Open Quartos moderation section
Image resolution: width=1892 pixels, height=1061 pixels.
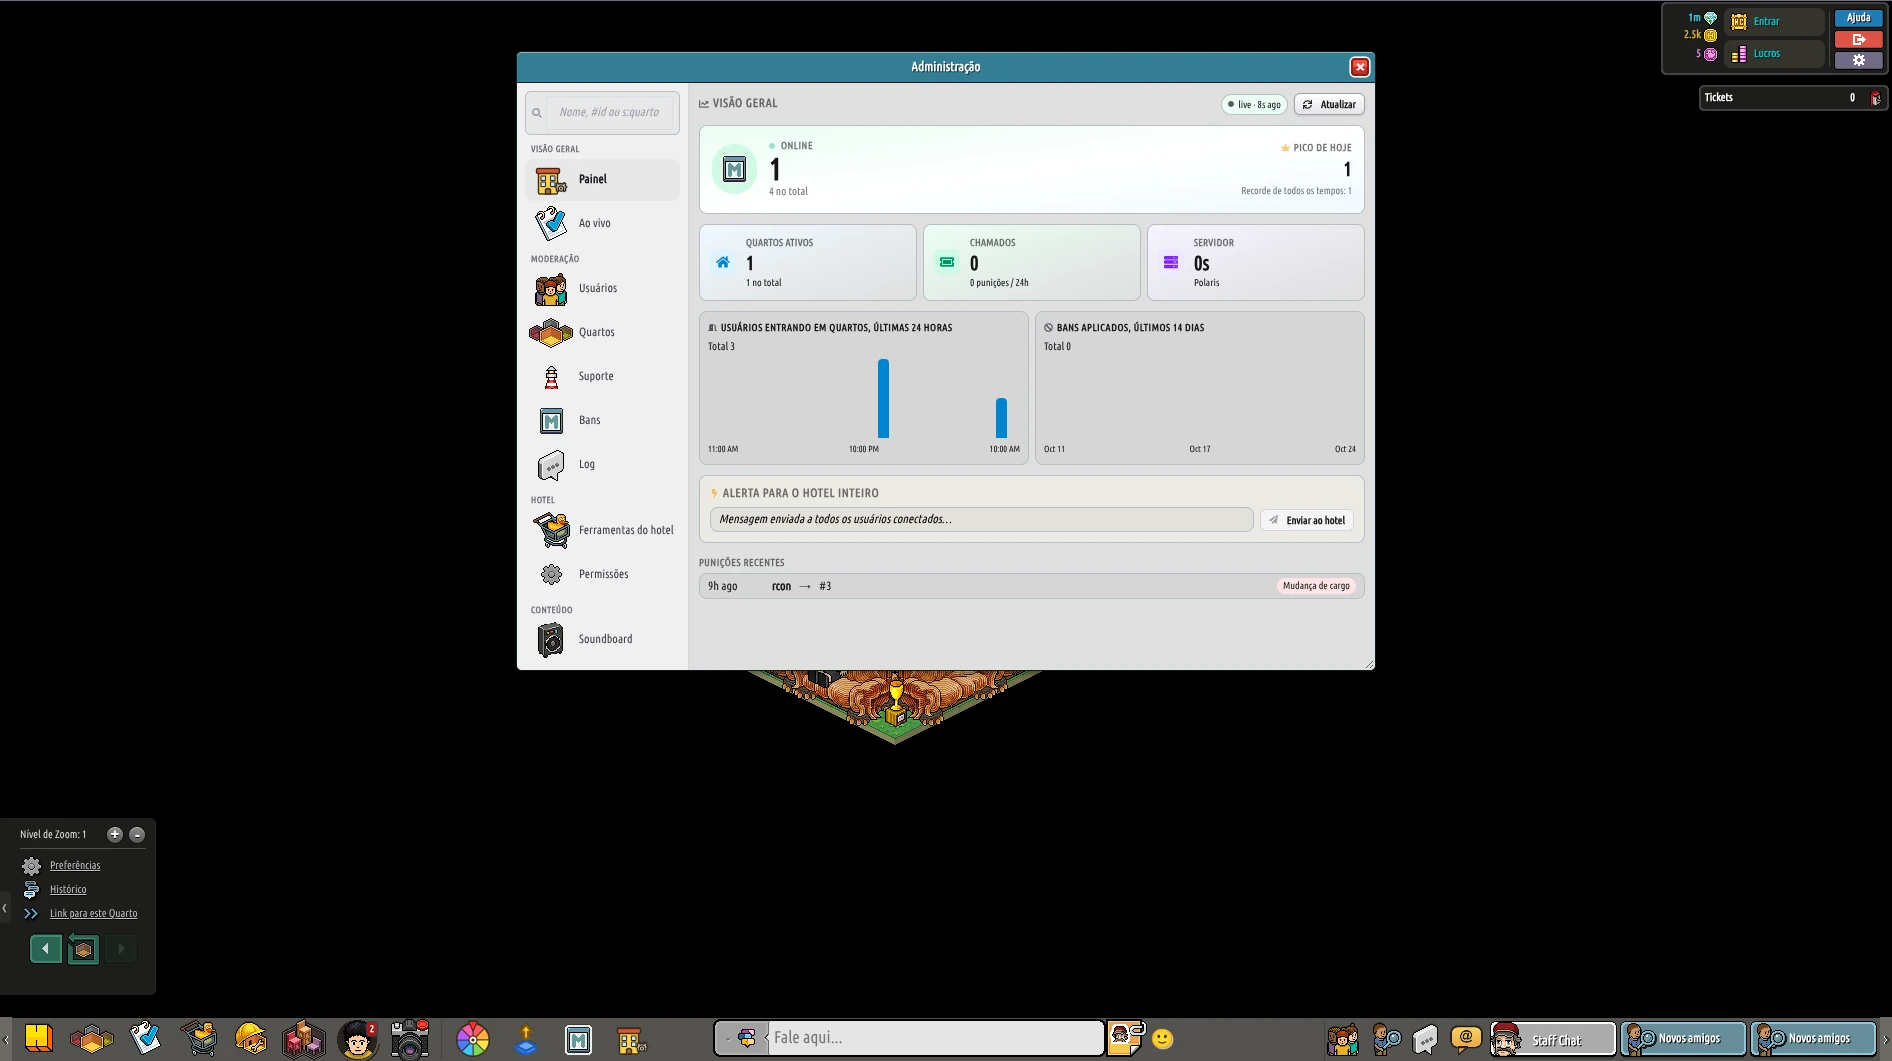(602, 332)
